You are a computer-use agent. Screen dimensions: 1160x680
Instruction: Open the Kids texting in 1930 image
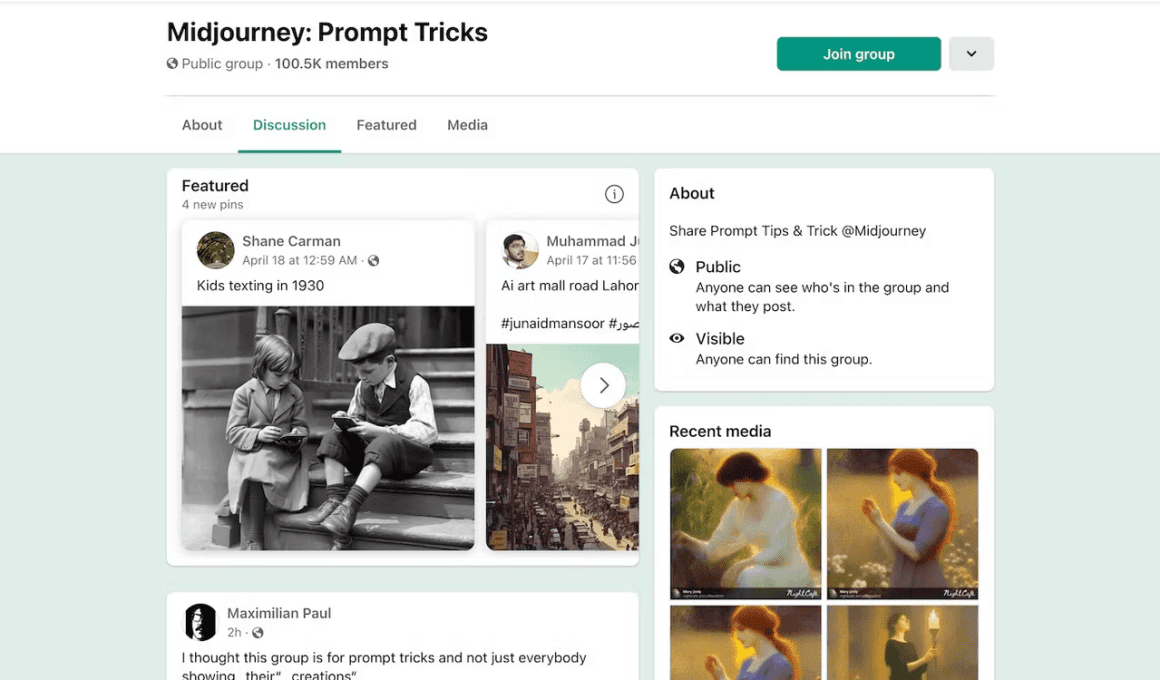coord(328,428)
